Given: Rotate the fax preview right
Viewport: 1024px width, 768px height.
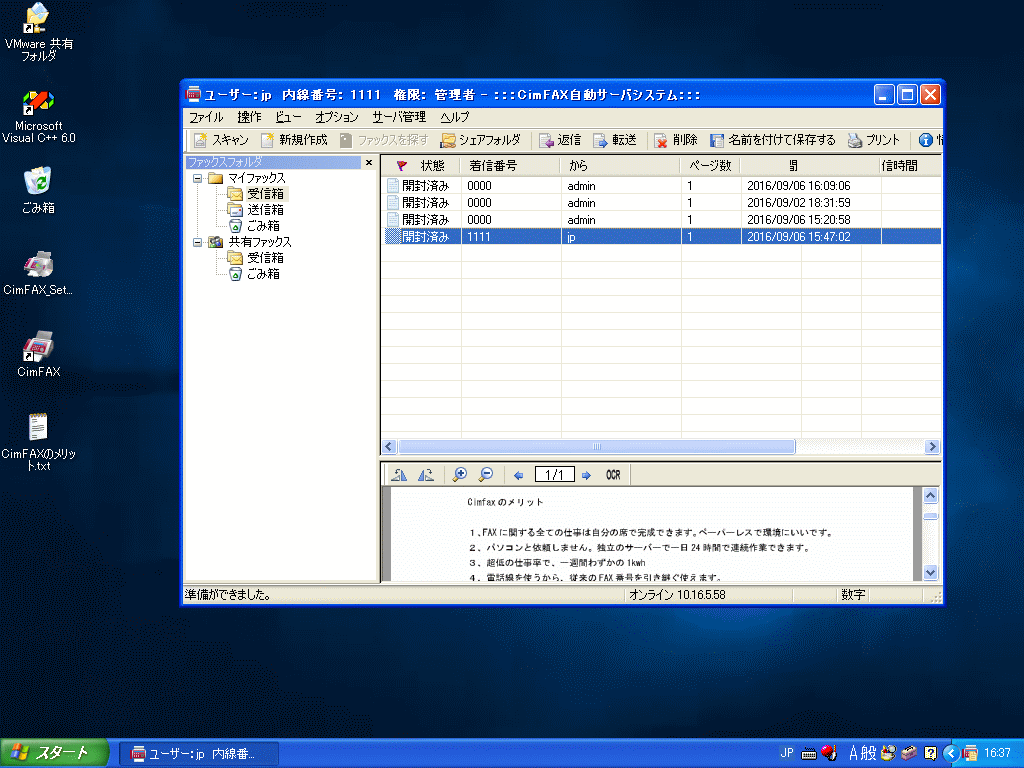Looking at the screenshot, I should [x=426, y=475].
